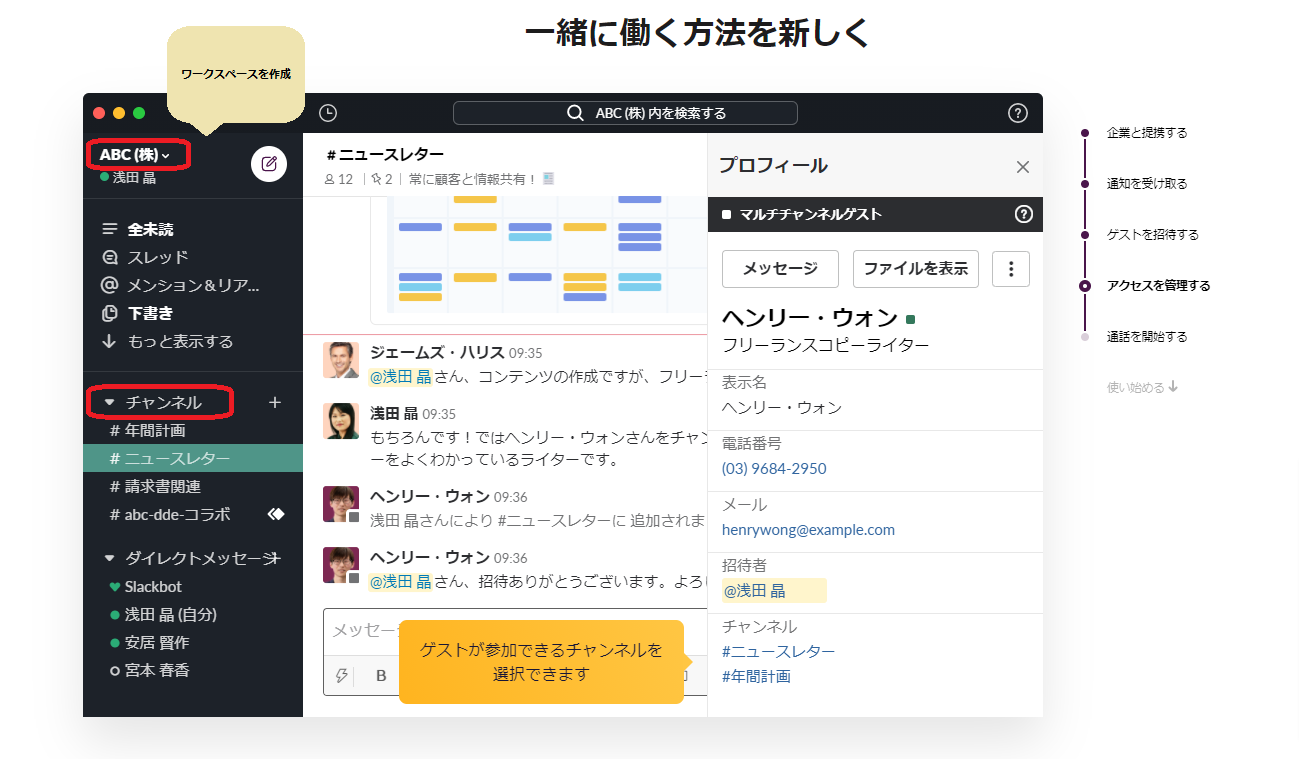Click the compose new message icon

[x=269, y=164]
